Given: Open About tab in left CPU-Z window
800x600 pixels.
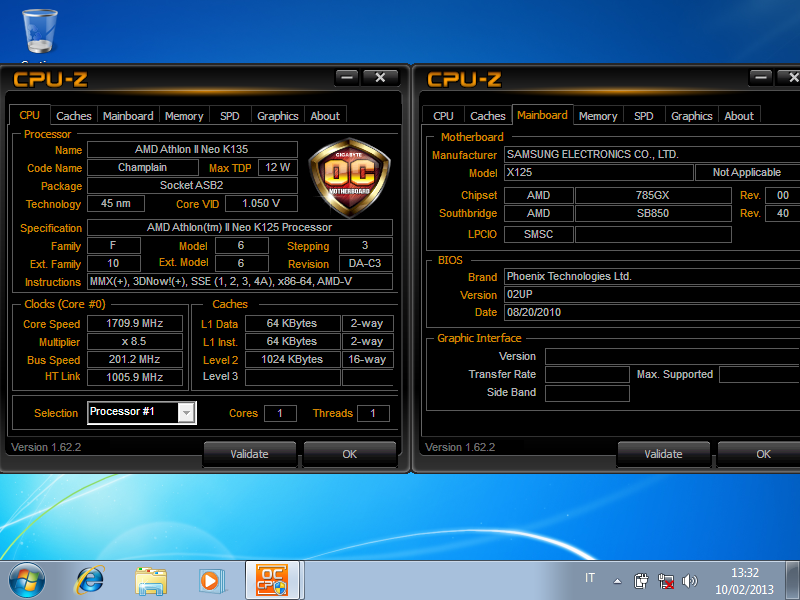Looking at the screenshot, I should pyautogui.click(x=325, y=116).
